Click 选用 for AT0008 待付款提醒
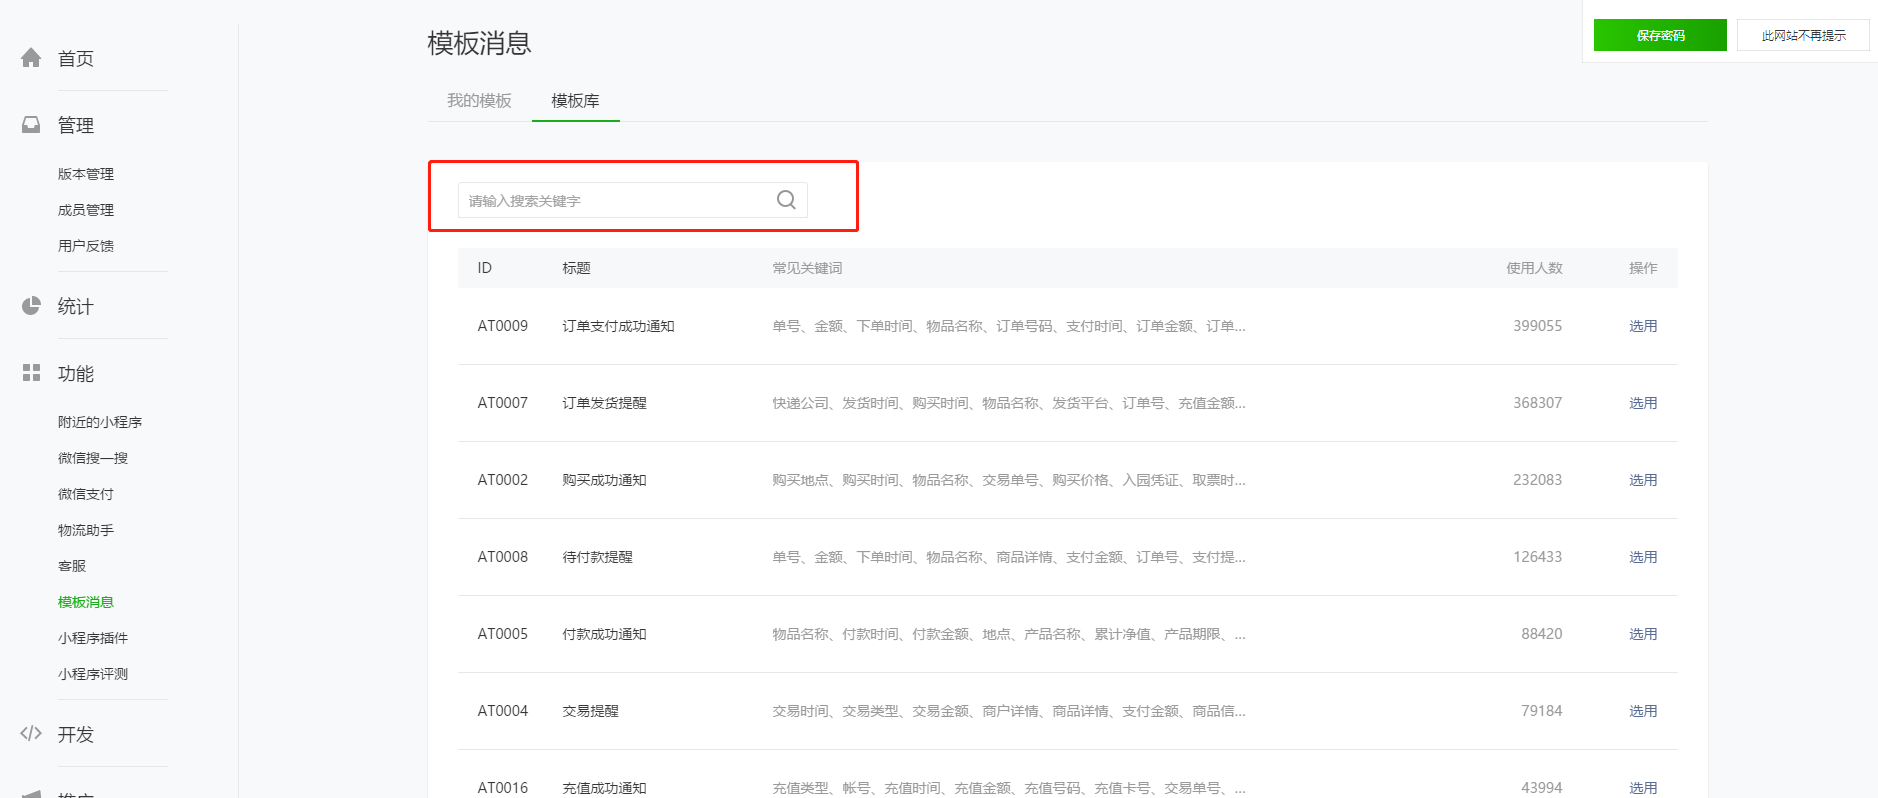This screenshot has height=798, width=1878. coord(1643,557)
